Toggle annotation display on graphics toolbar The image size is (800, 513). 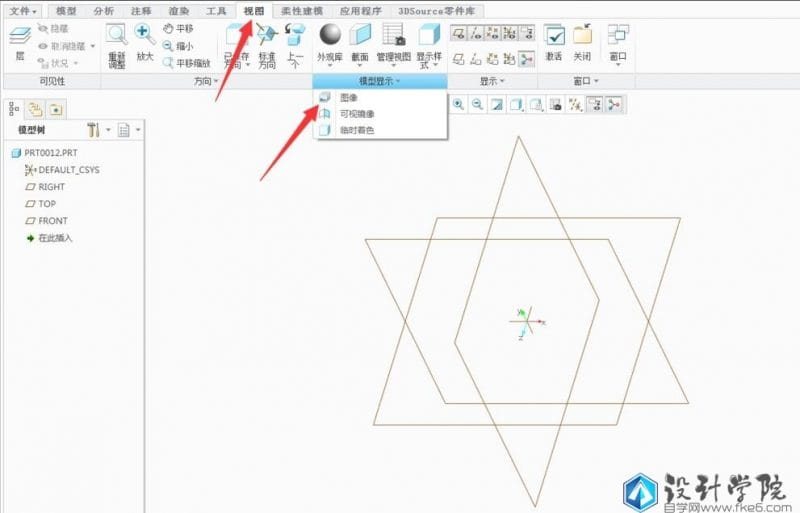coord(595,104)
